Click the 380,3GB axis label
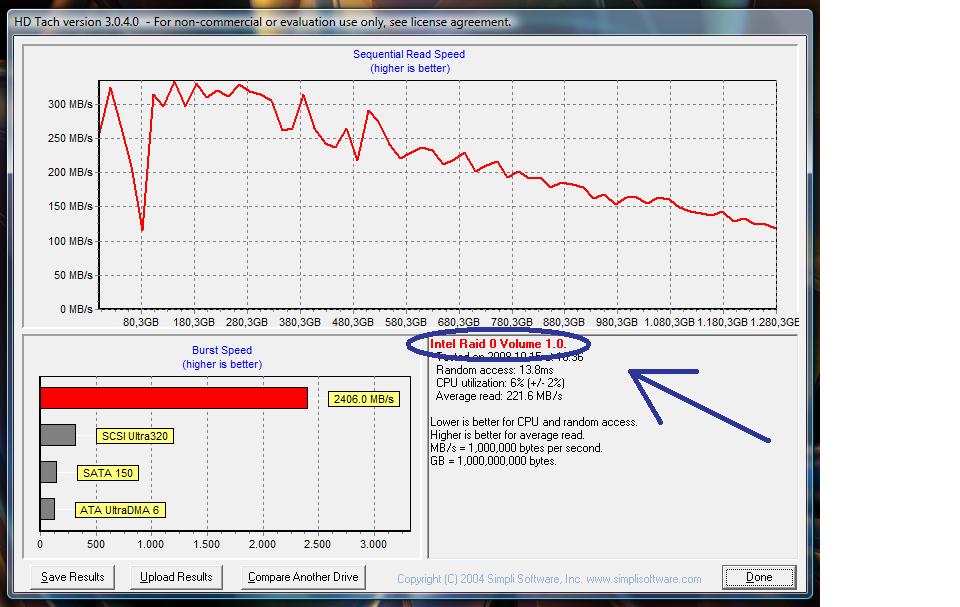Image resolution: width=960 pixels, height=607 pixels. [300, 322]
